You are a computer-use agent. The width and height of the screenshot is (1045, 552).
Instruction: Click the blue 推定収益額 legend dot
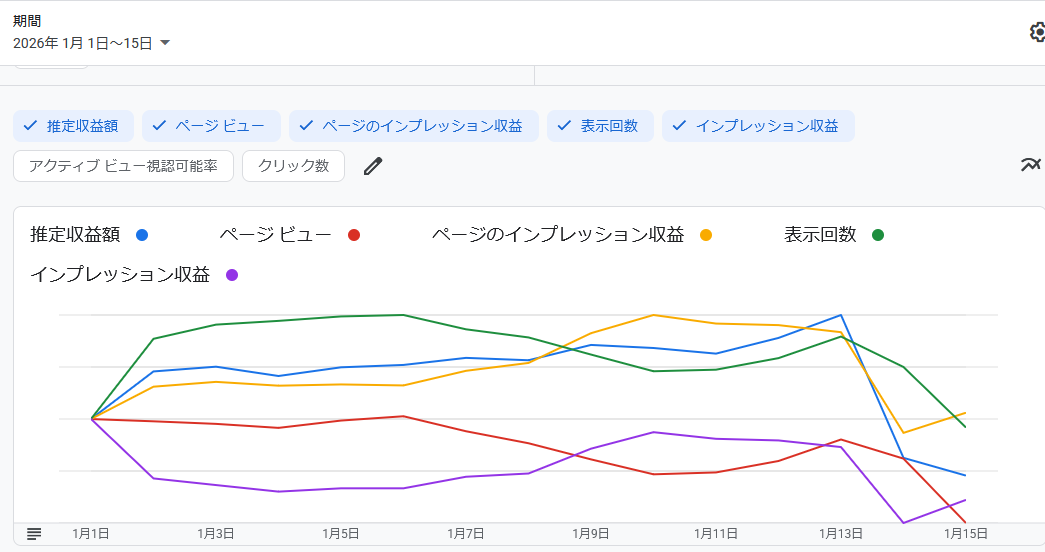[142, 235]
